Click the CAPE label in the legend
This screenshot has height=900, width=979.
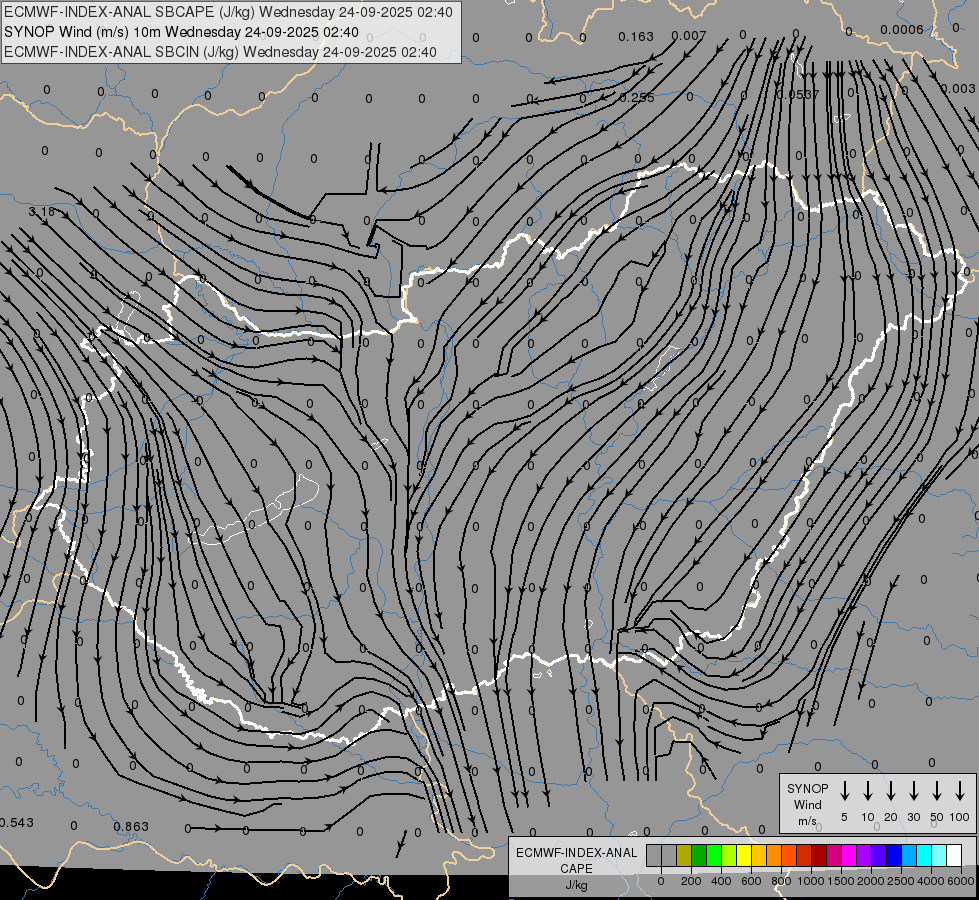point(576,869)
